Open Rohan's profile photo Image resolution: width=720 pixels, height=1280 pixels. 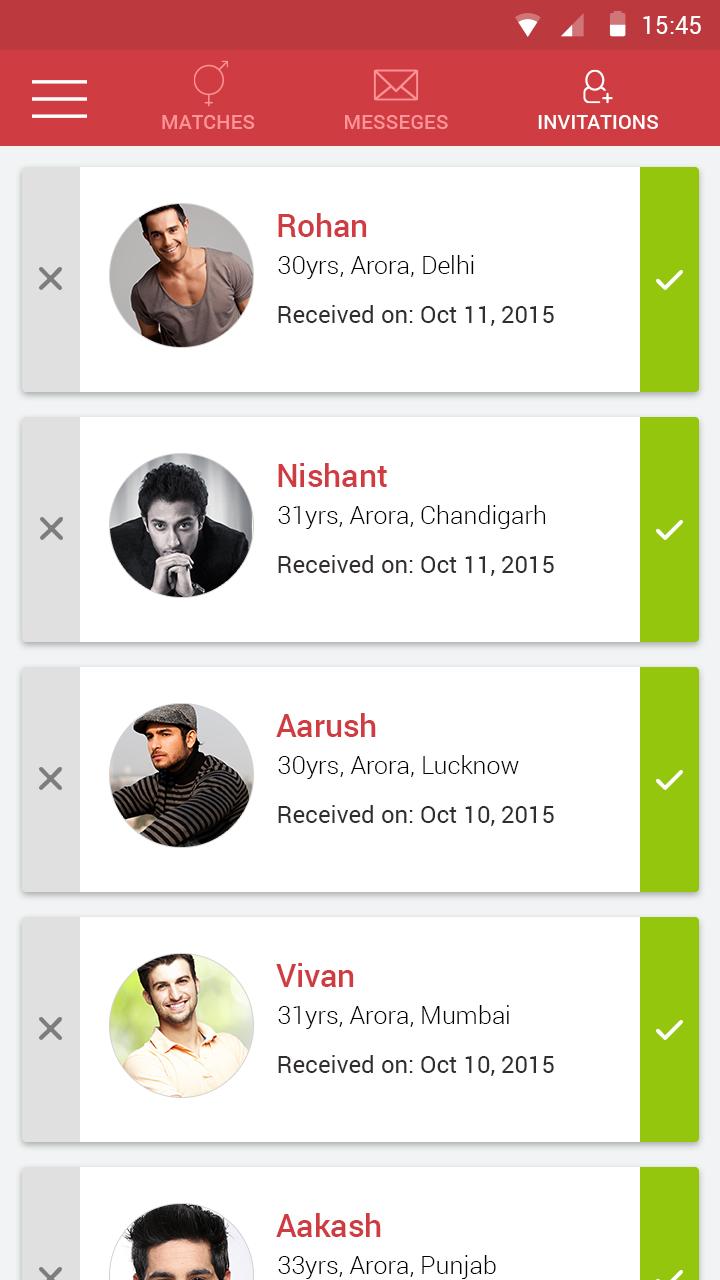pos(181,275)
